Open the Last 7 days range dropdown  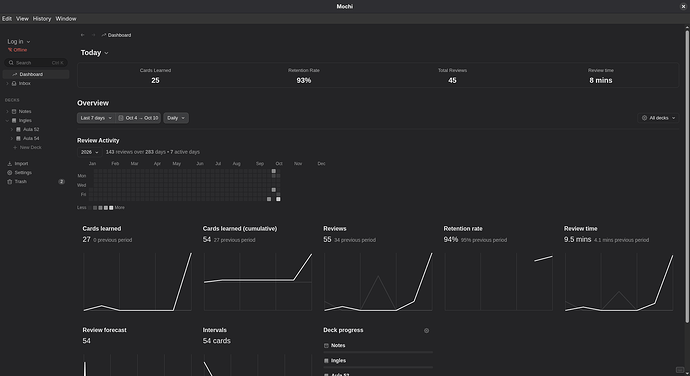click(96, 118)
